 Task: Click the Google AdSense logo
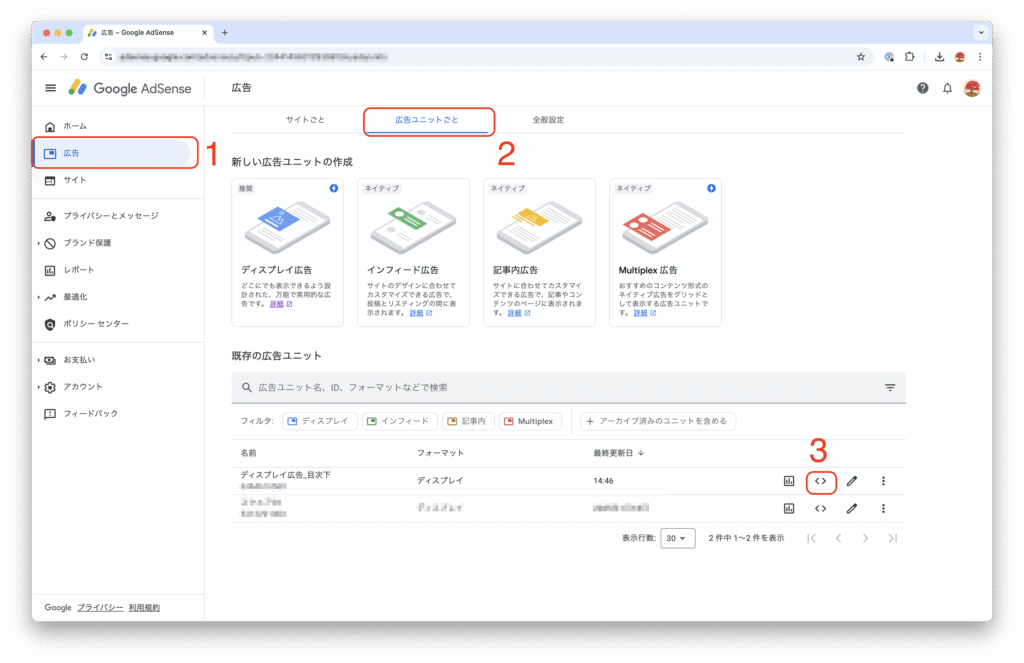pyautogui.click(x=130, y=88)
